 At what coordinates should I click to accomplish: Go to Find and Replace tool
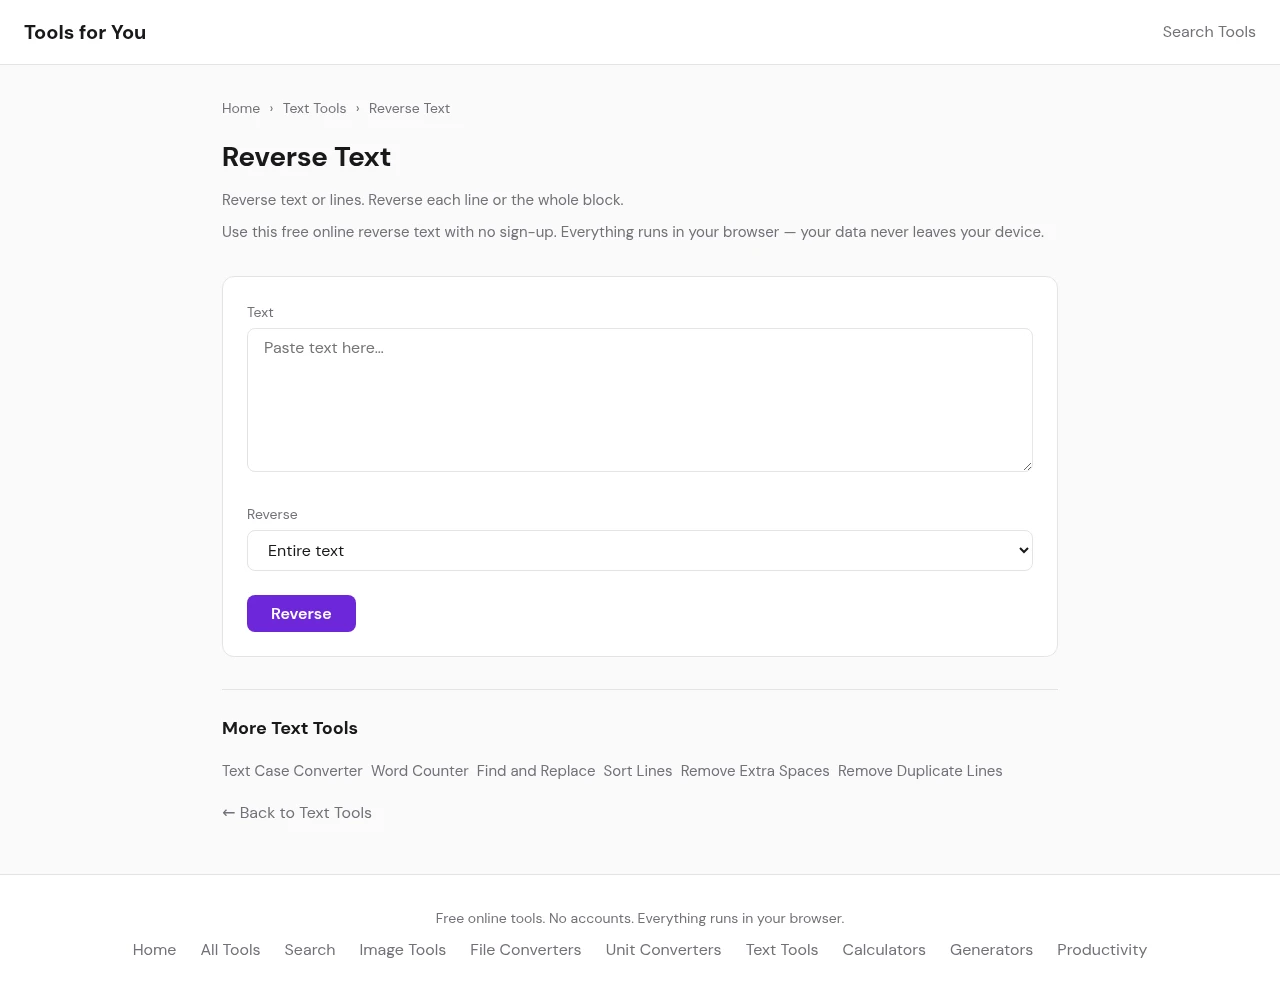(x=535, y=771)
